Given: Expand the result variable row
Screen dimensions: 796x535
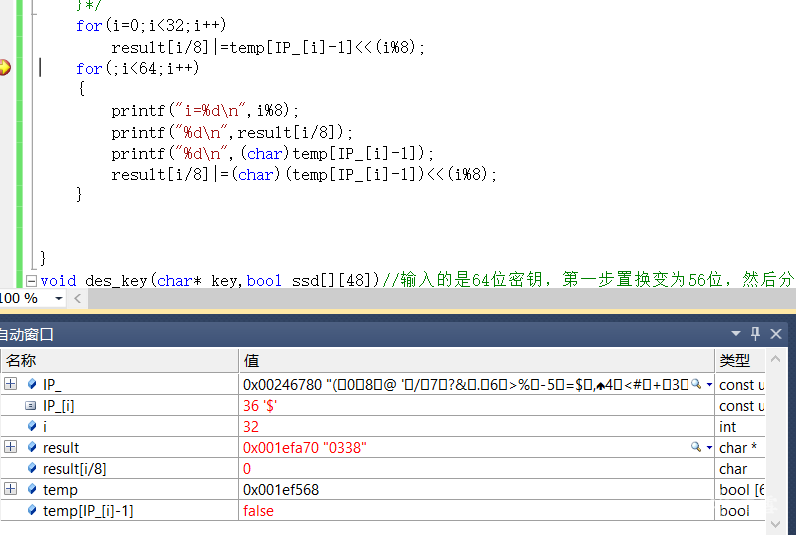Looking at the screenshot, I should click(10, 447).
